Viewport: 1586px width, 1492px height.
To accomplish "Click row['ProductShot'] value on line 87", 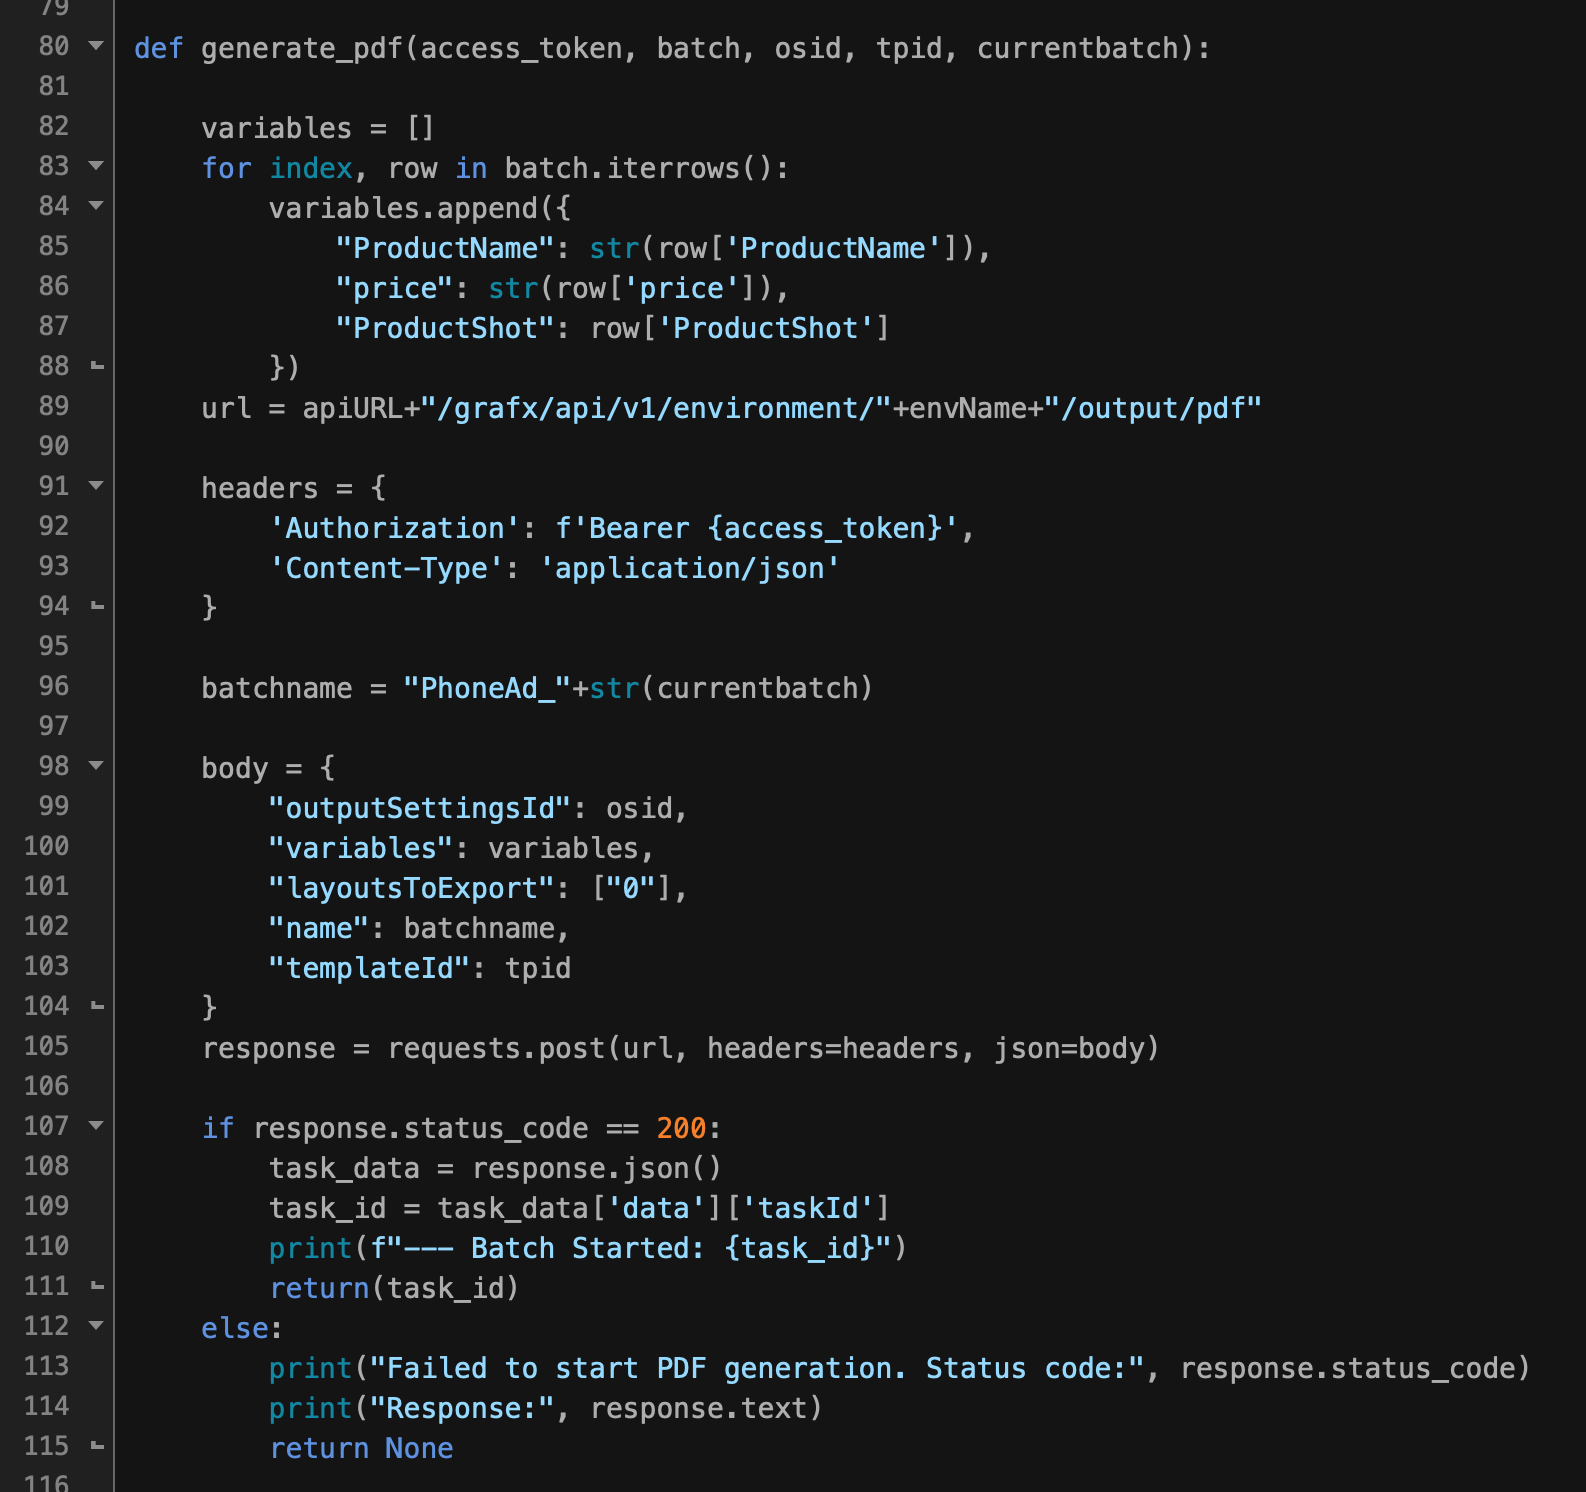I will pos(739,328).
